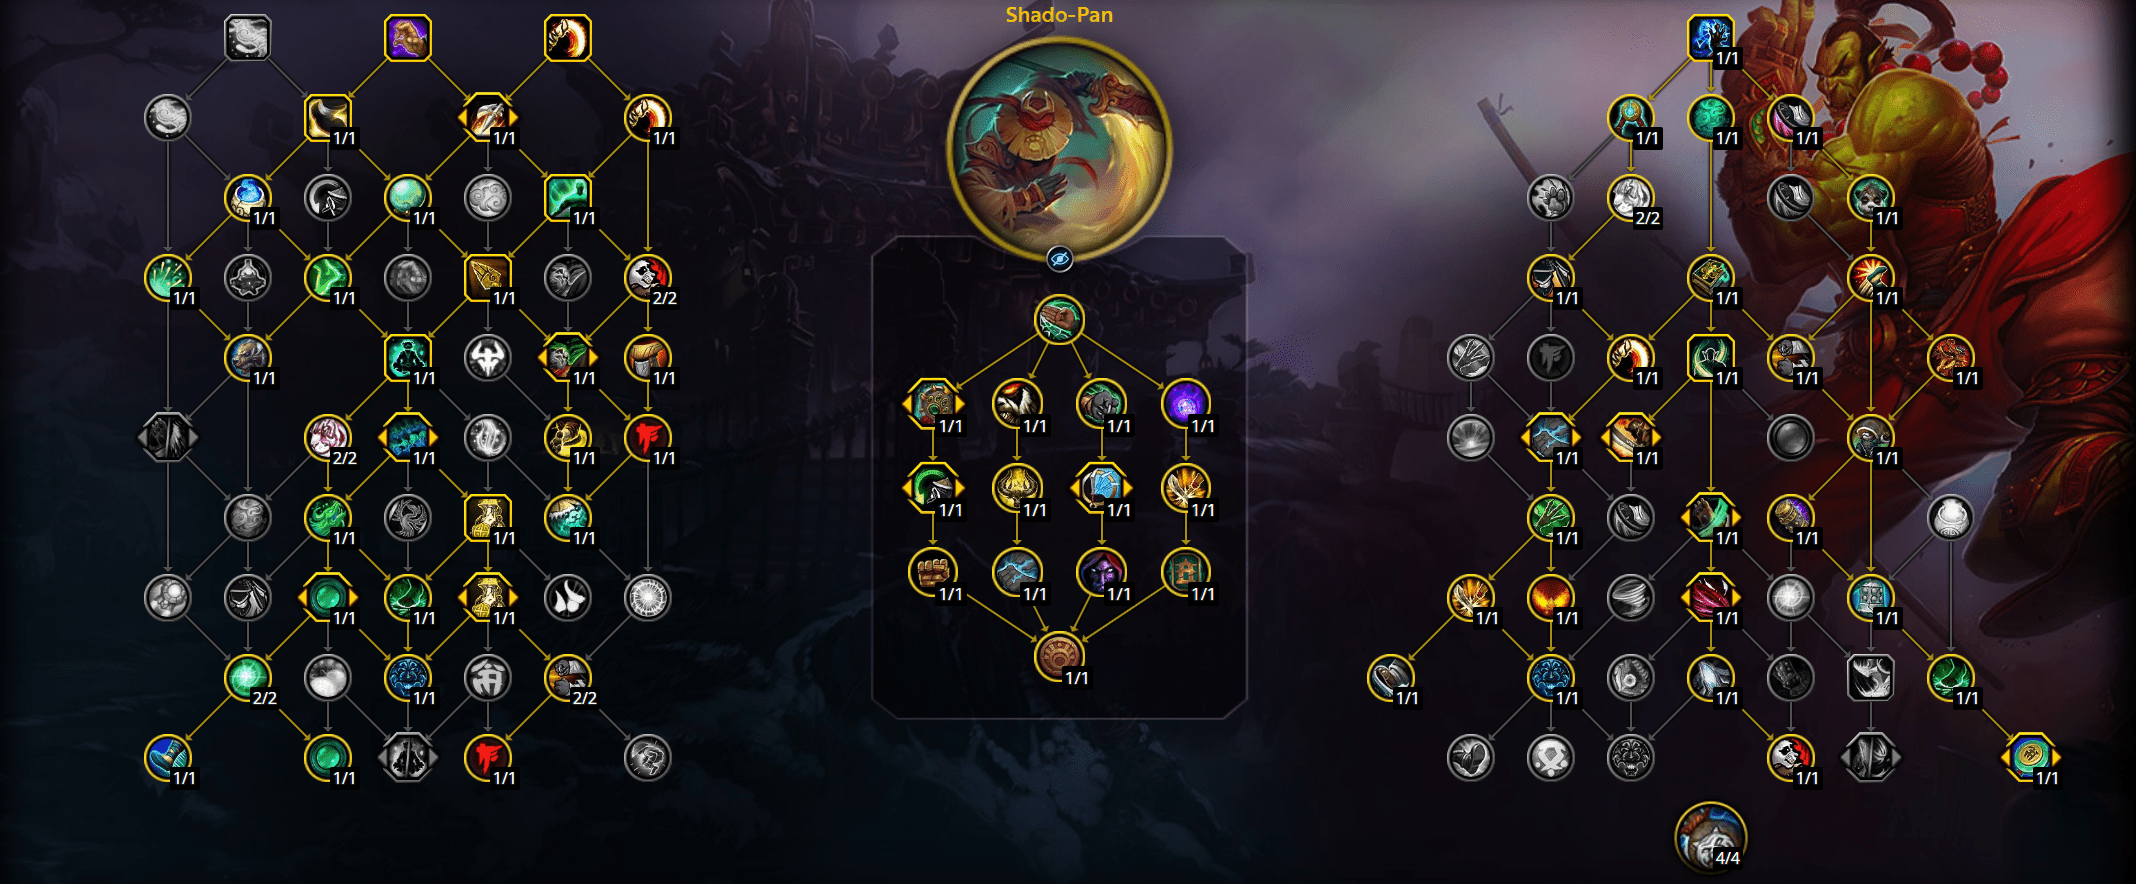Viewport: 2136px width, 884px height.
Task: Enable the grey square cloud talent at class tree top
Action: (248, 38)
